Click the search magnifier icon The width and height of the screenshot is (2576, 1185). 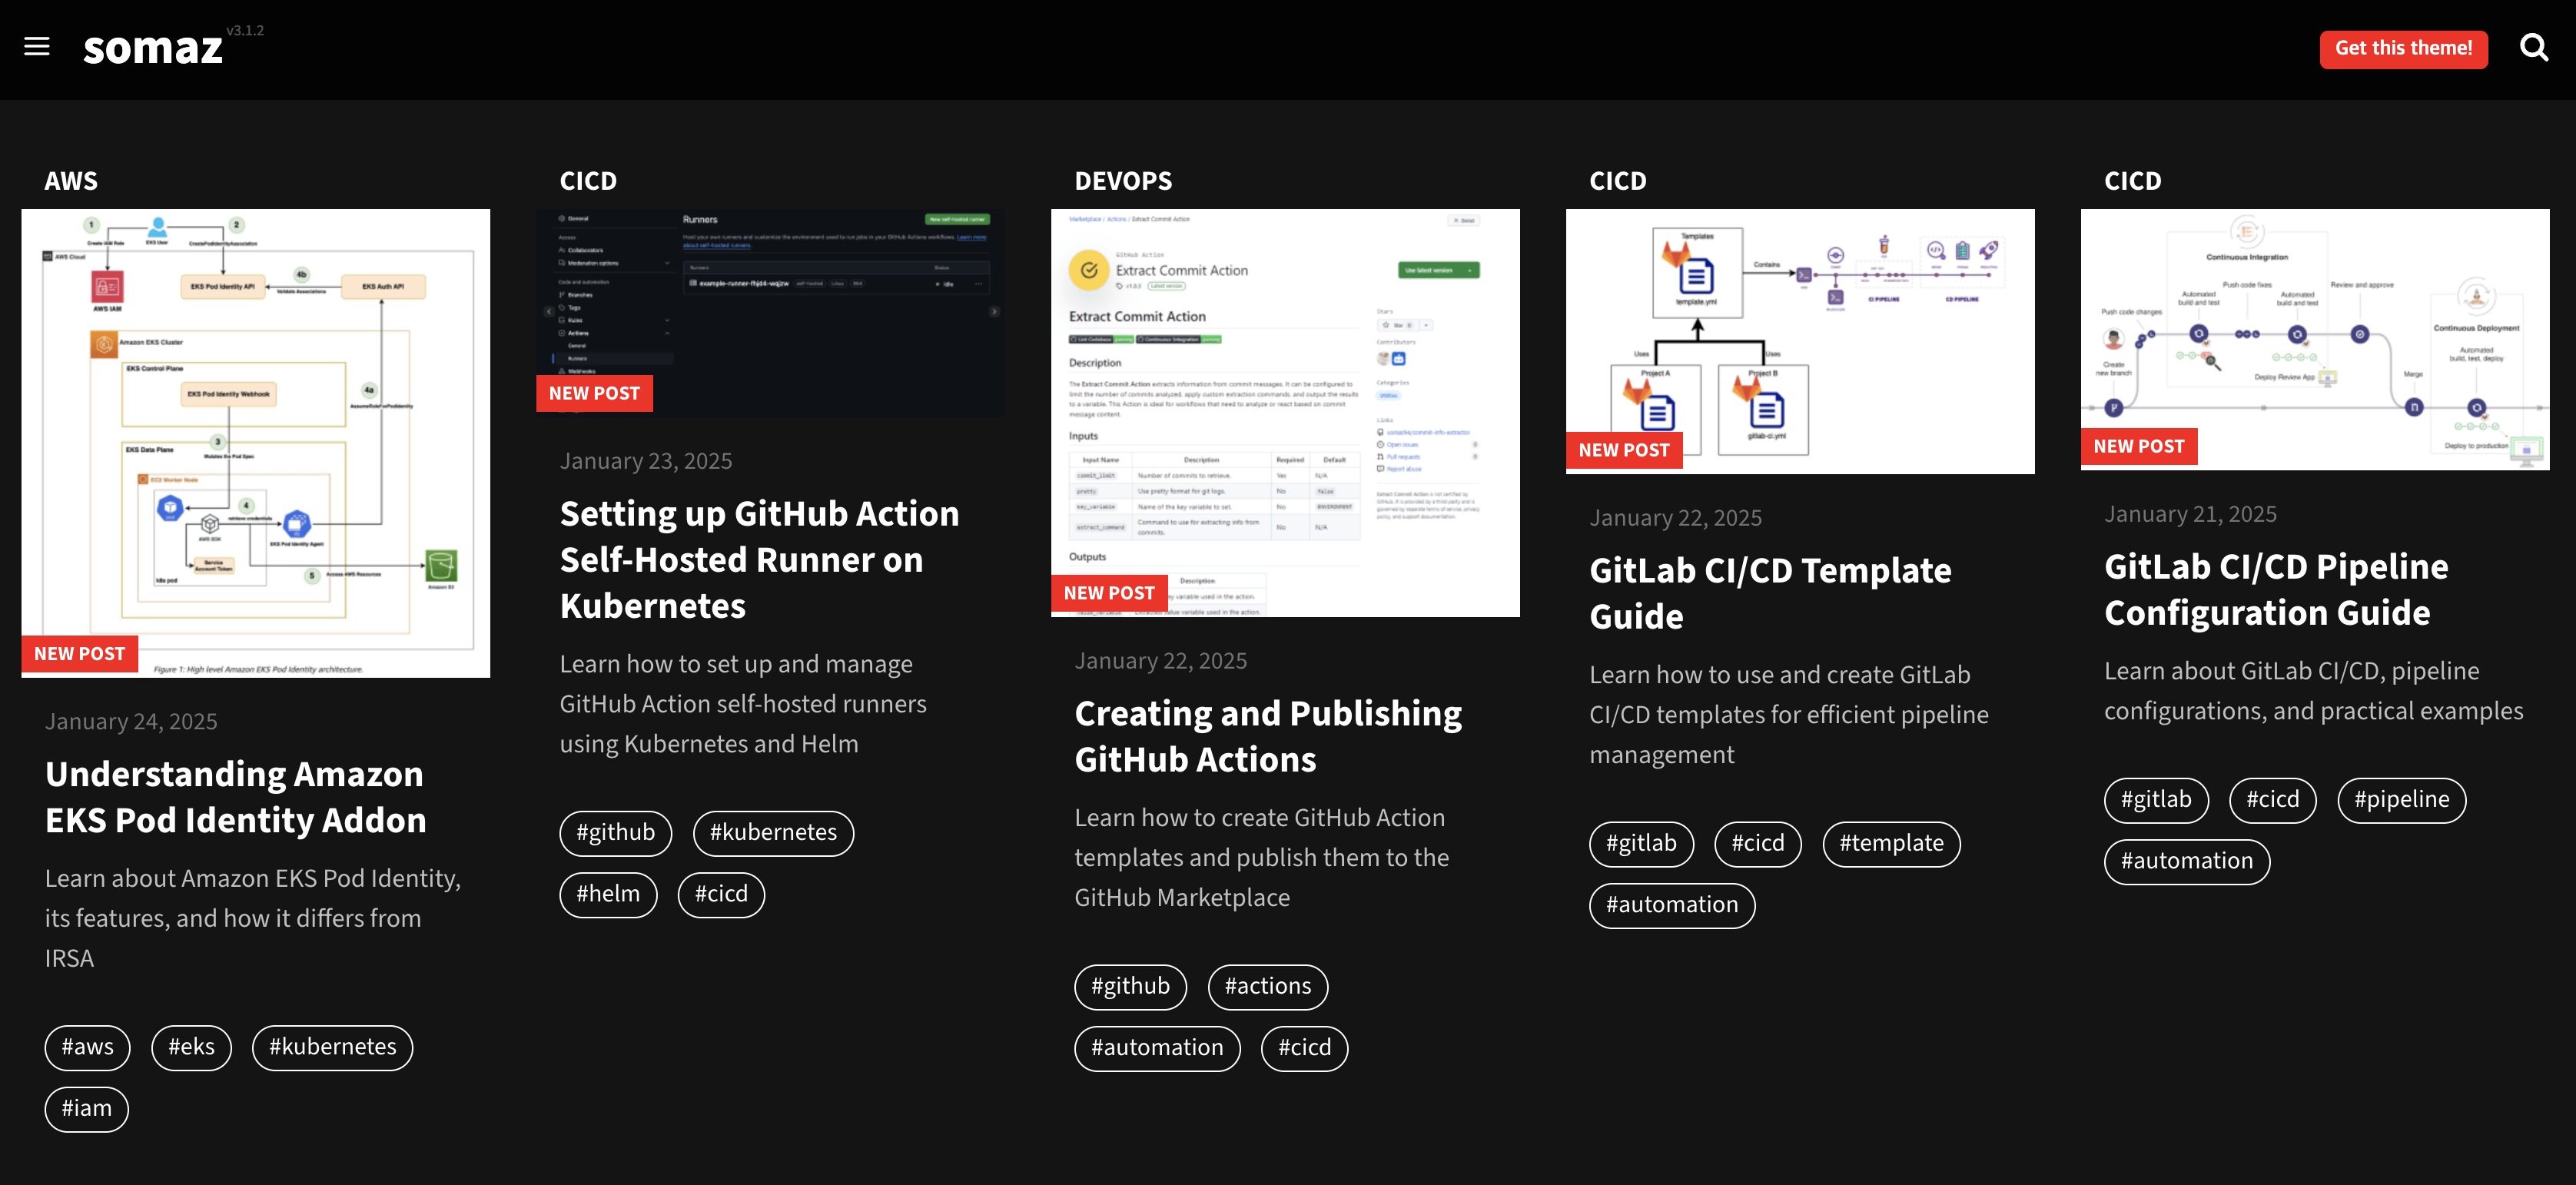coord(2533,47)
